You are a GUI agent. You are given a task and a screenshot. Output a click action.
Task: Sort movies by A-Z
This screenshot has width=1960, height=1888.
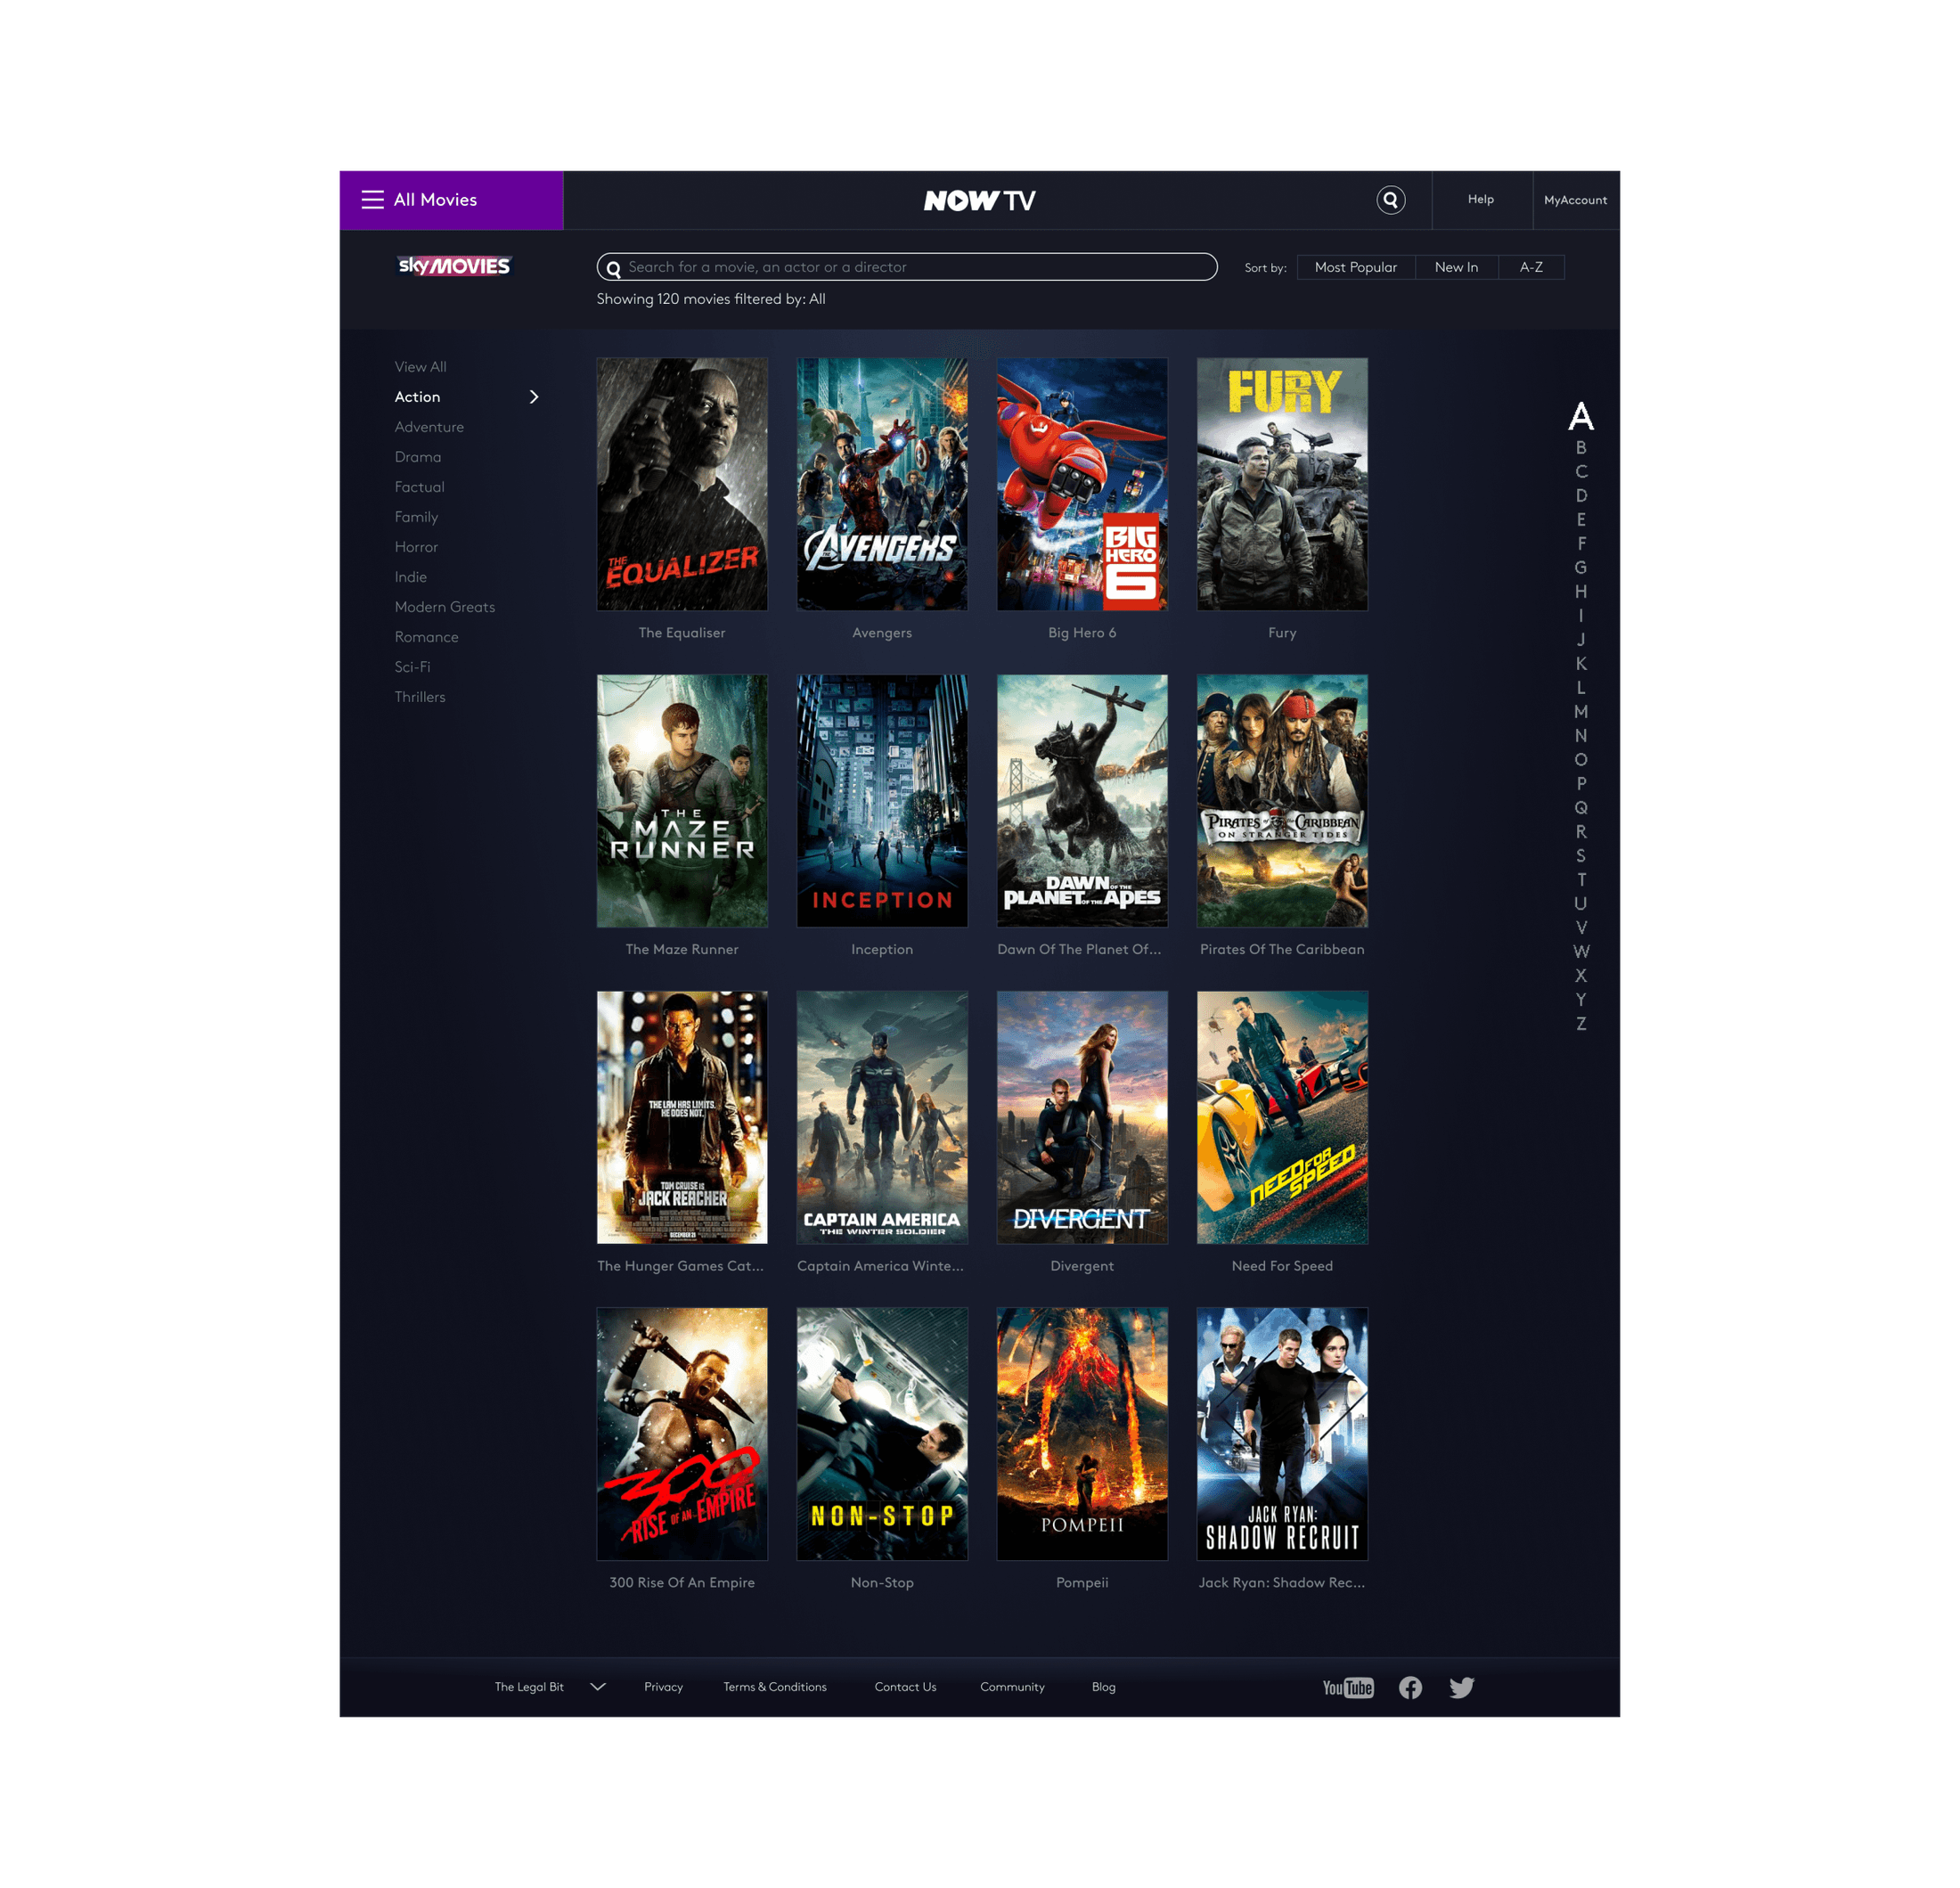(x=1531, y=267)
